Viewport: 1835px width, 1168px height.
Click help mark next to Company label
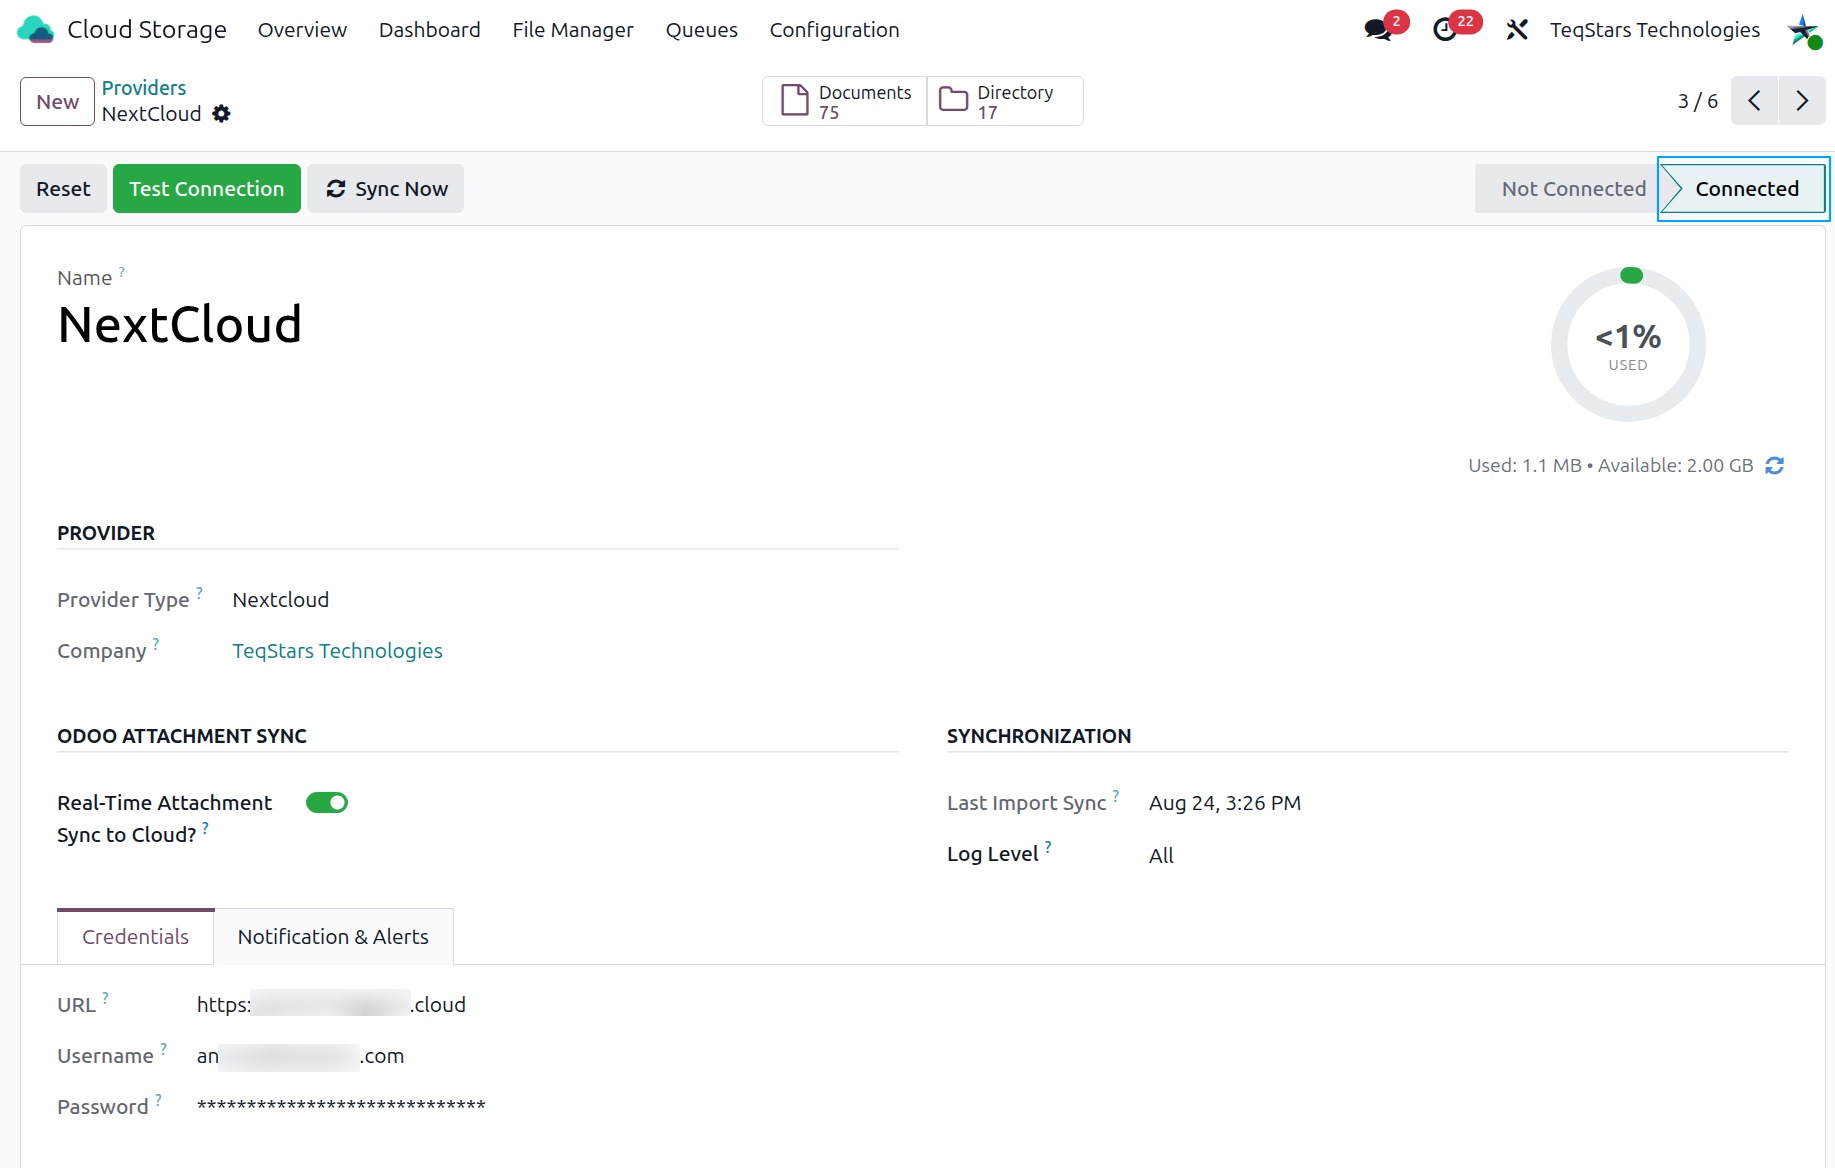pos(156,644)
